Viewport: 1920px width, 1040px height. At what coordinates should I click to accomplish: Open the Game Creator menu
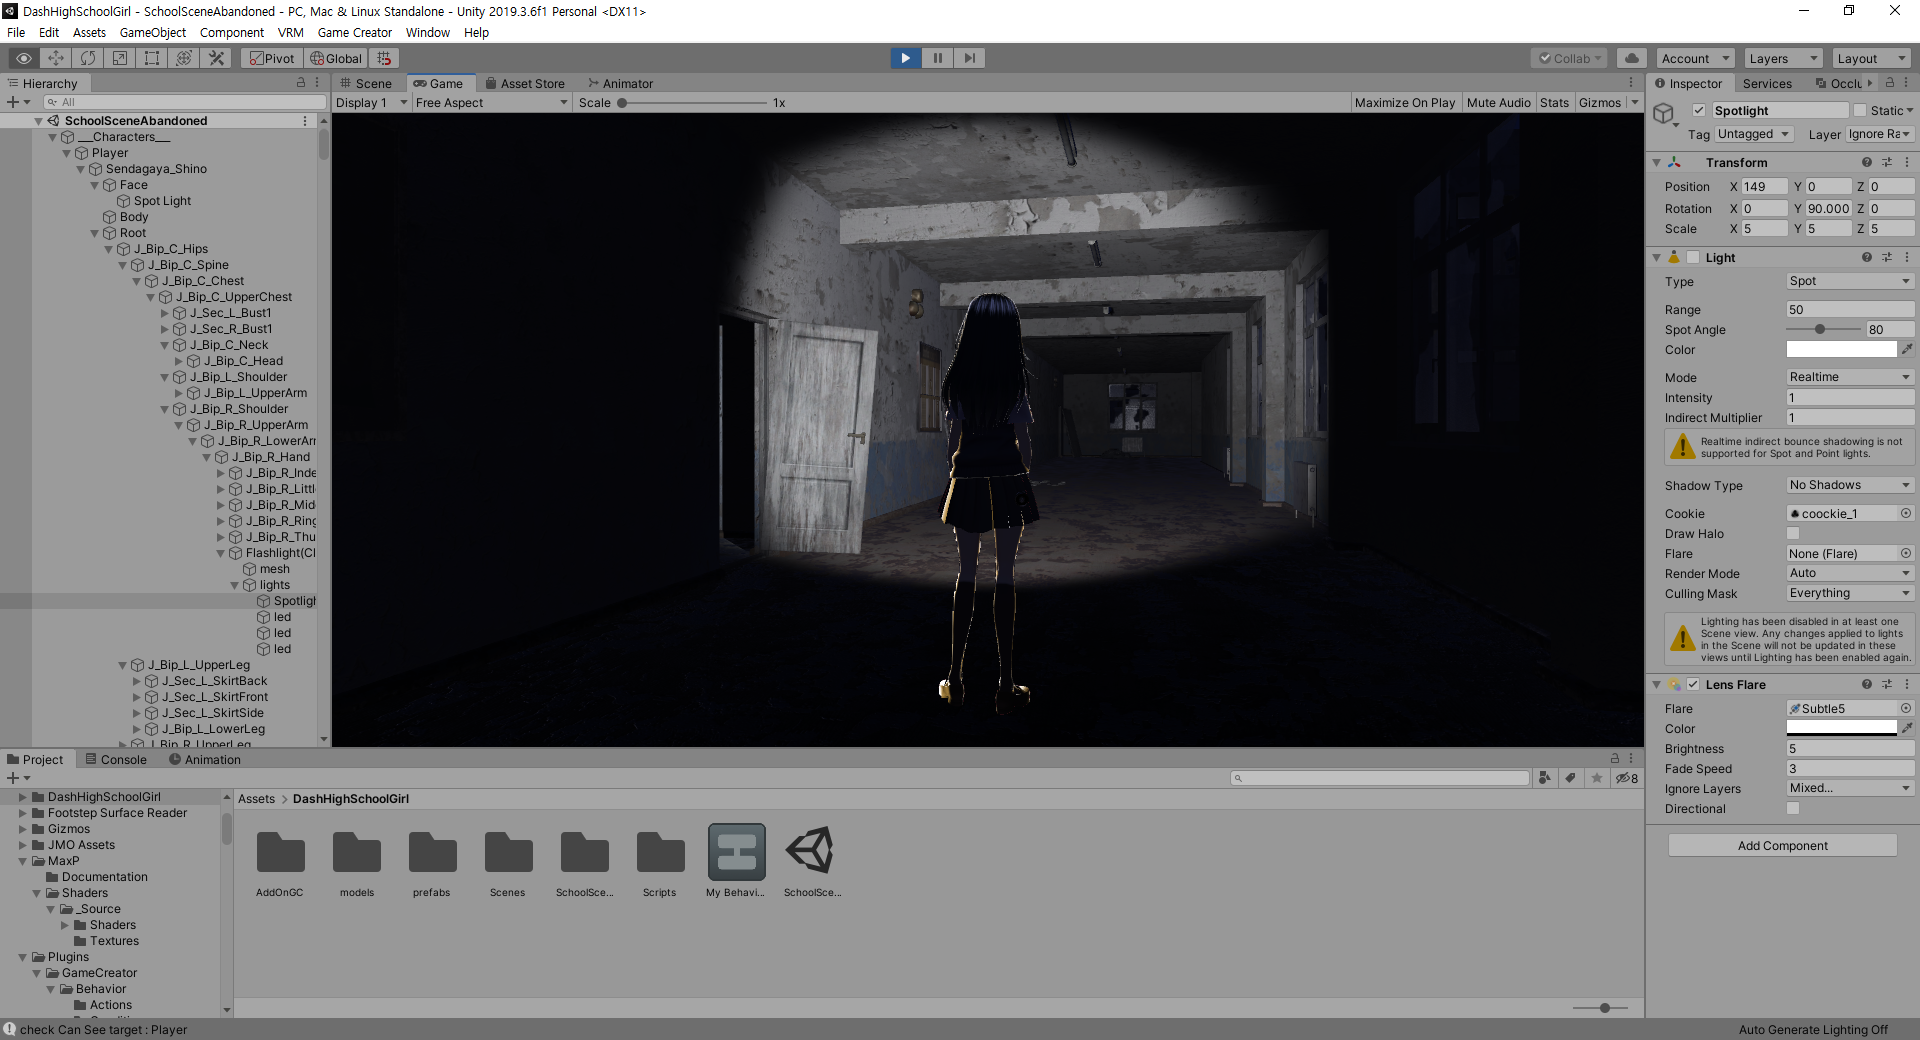click(355, 32)
